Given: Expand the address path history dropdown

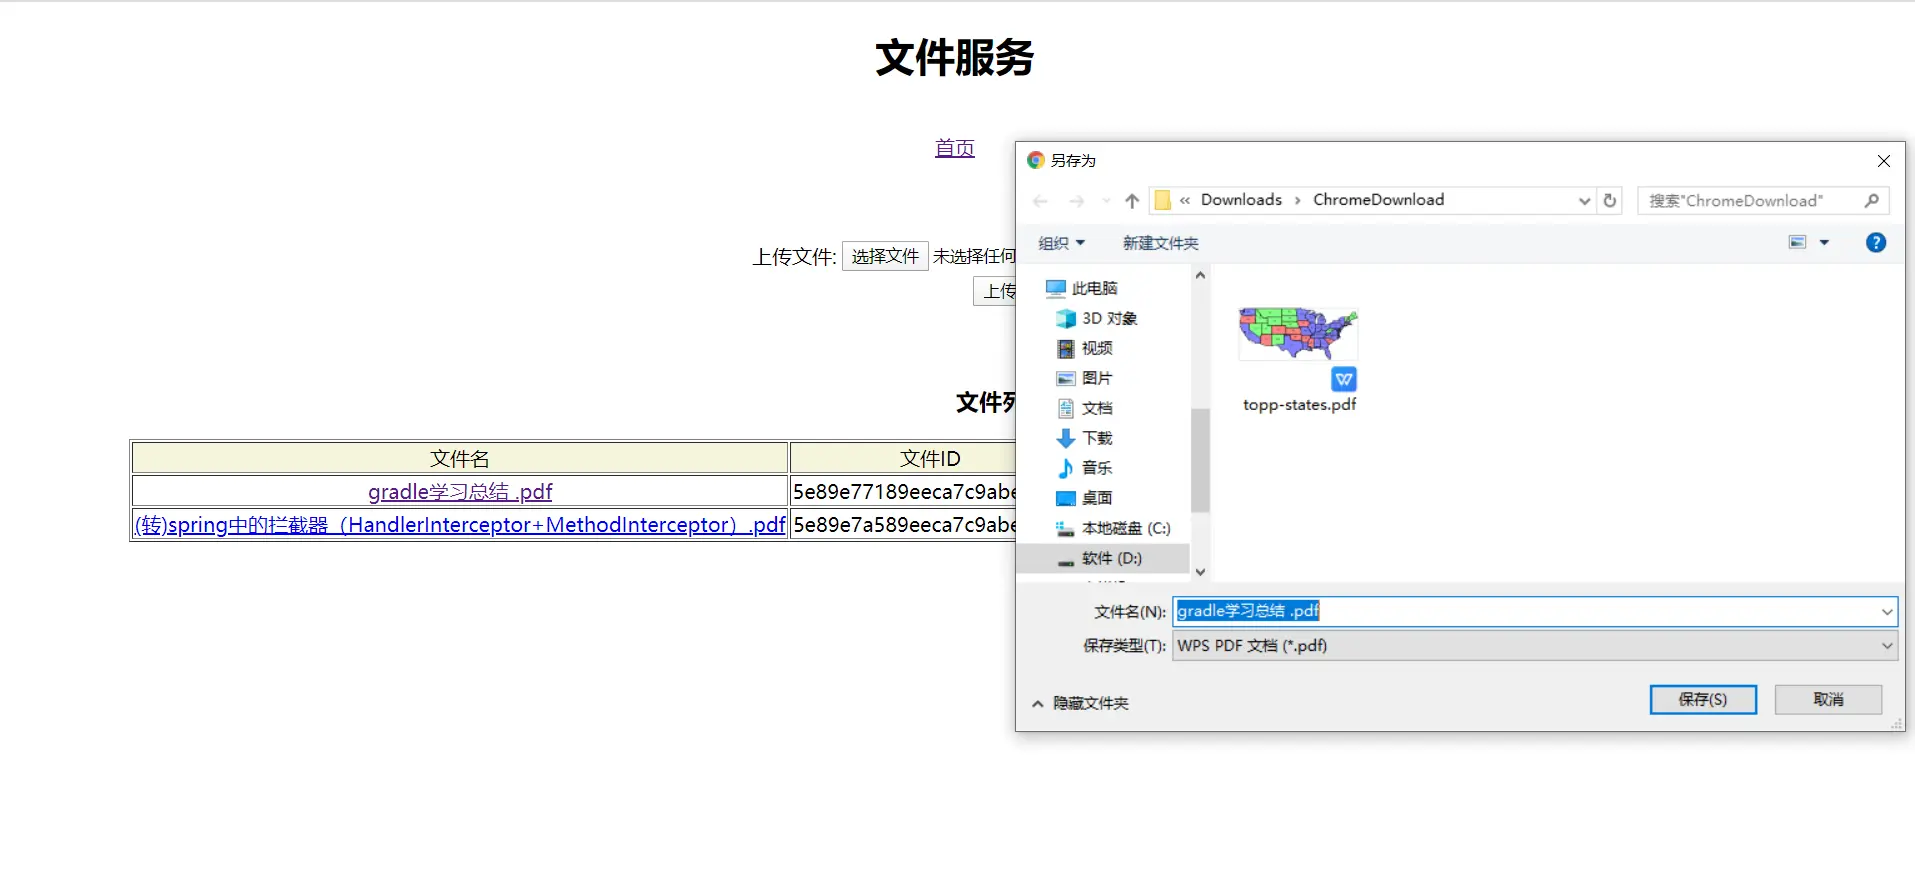Looking at the screenshot, I should point(1584,200).
